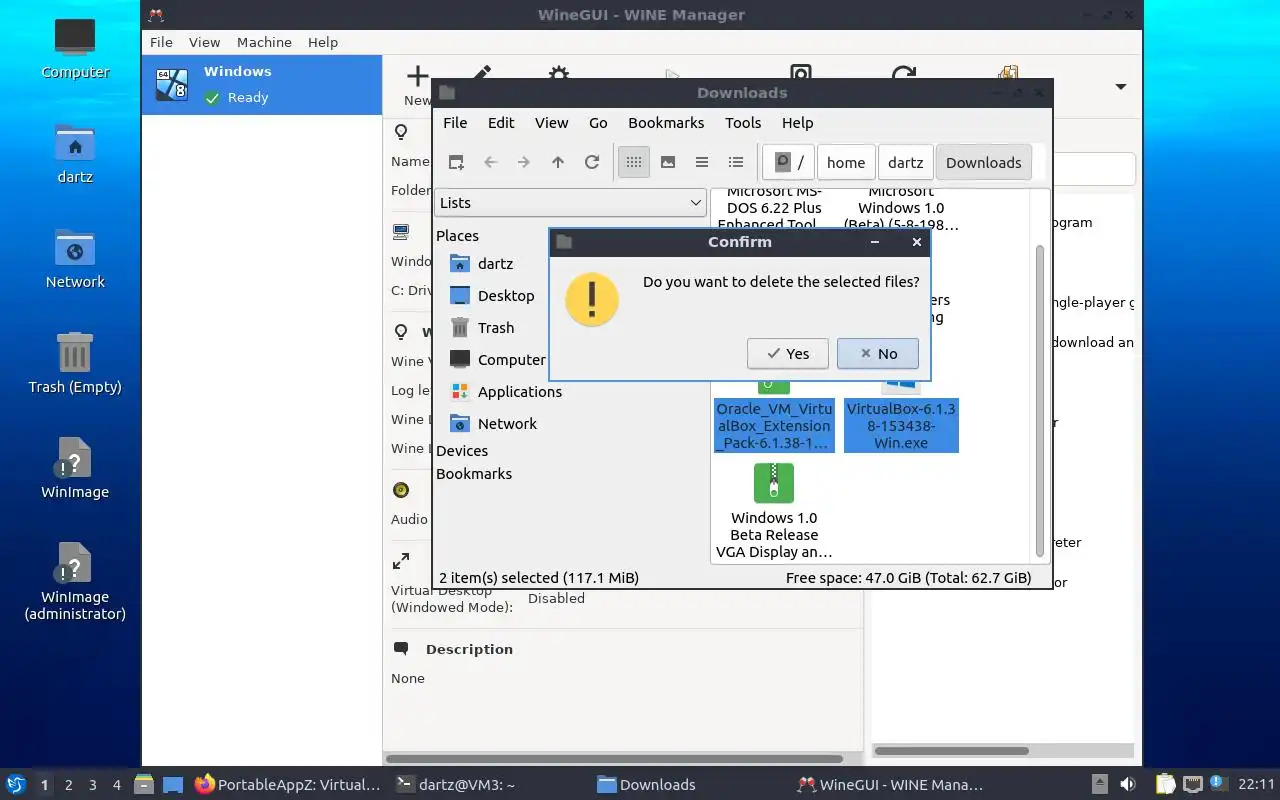Screen dimensions: 1280x800
Task: Open the View menu in Downloads window
Action: click(551, 123)
